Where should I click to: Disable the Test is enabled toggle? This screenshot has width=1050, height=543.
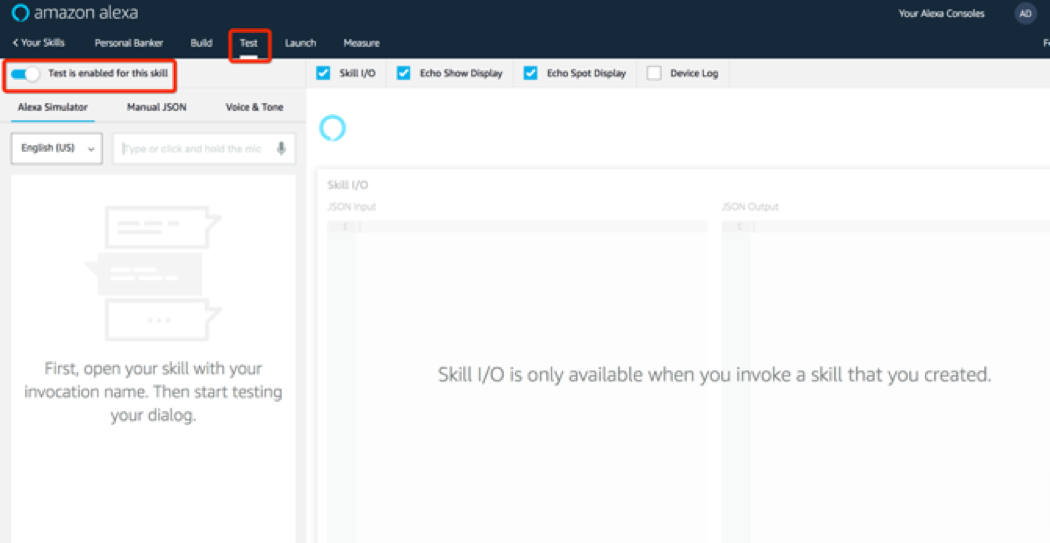pos(25,74)
